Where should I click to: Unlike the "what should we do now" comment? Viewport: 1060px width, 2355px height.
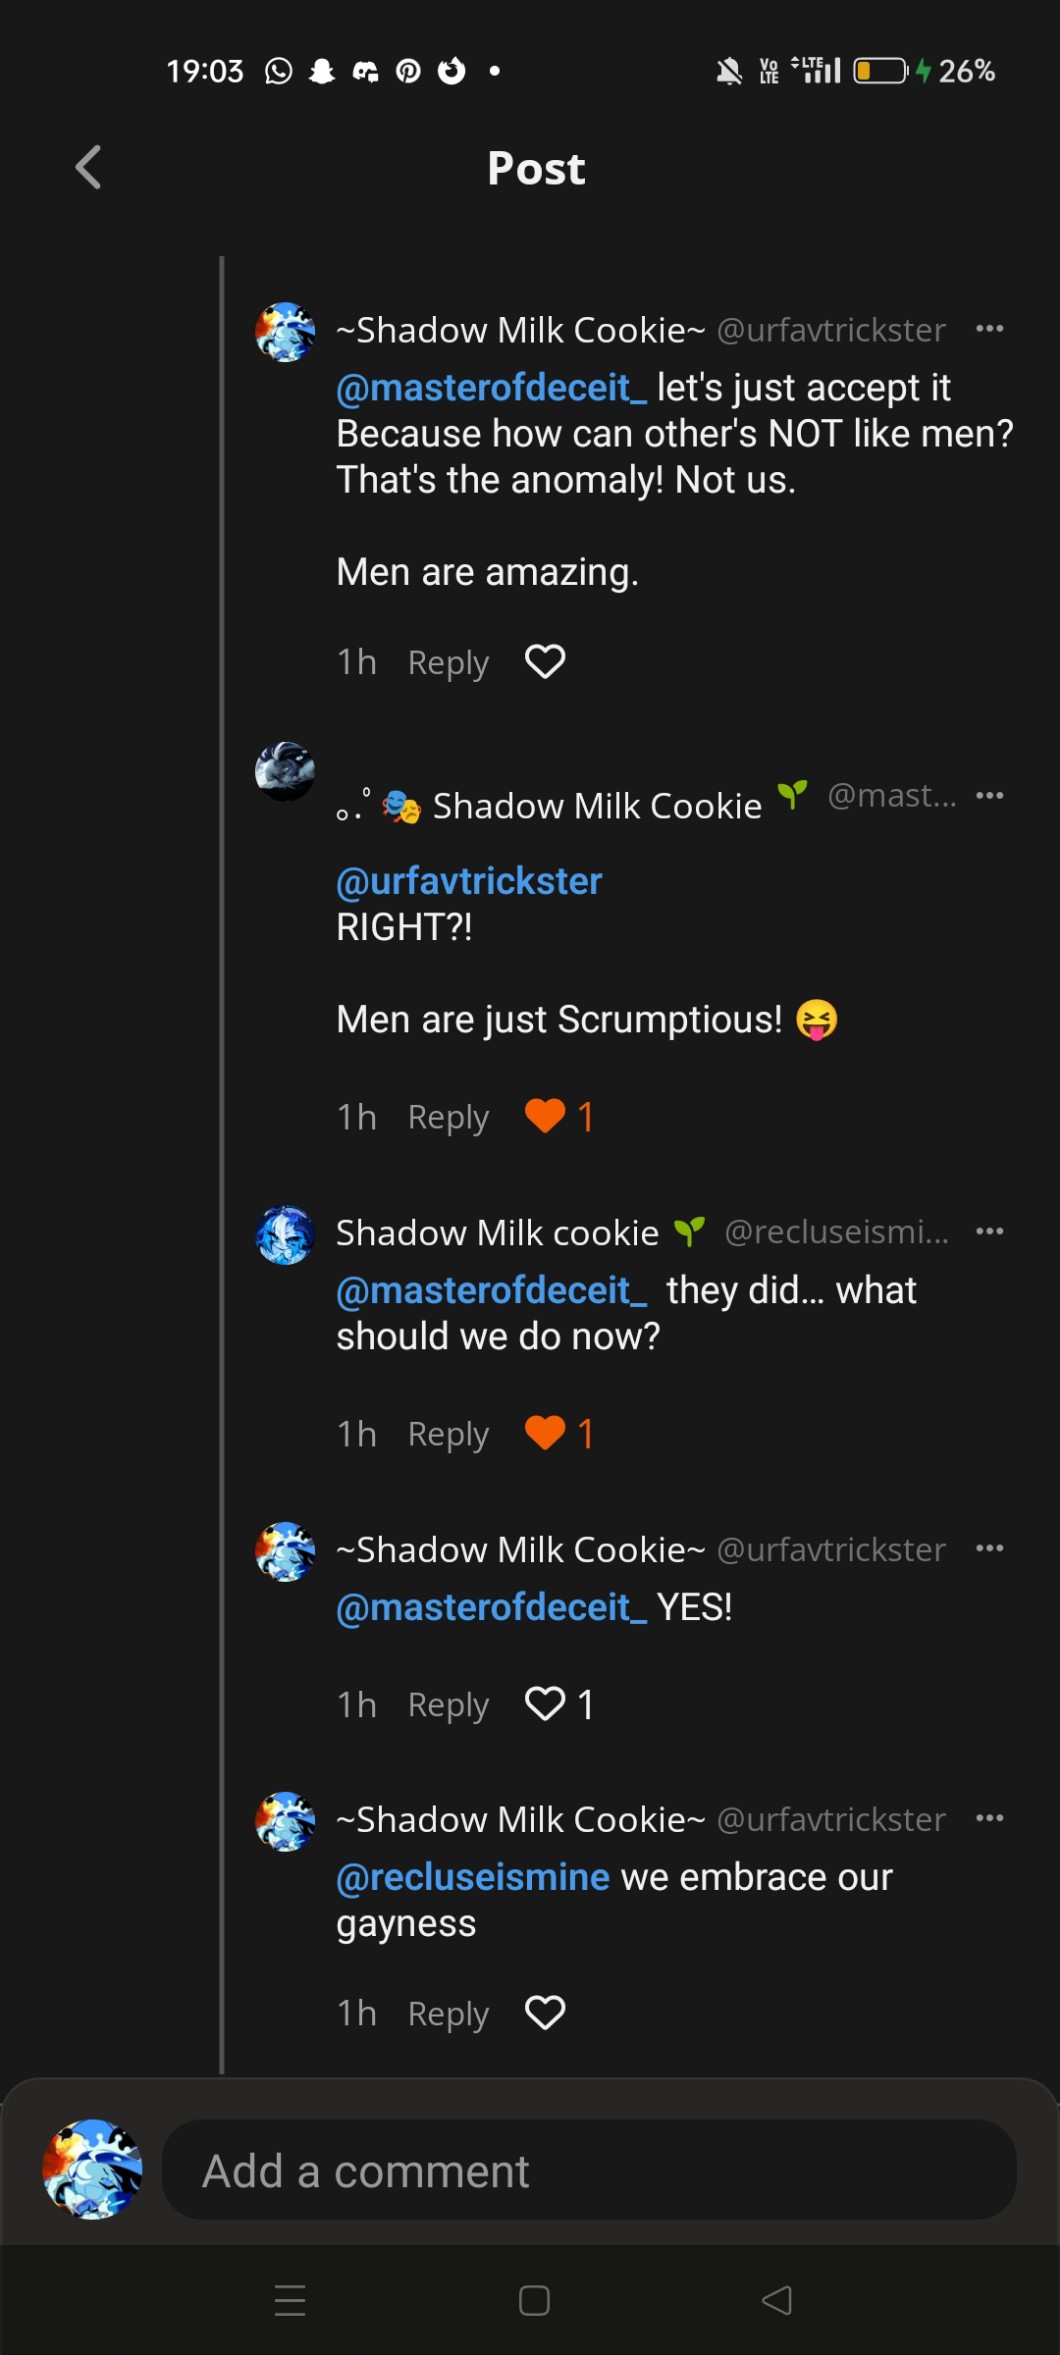coord(545,1433)
